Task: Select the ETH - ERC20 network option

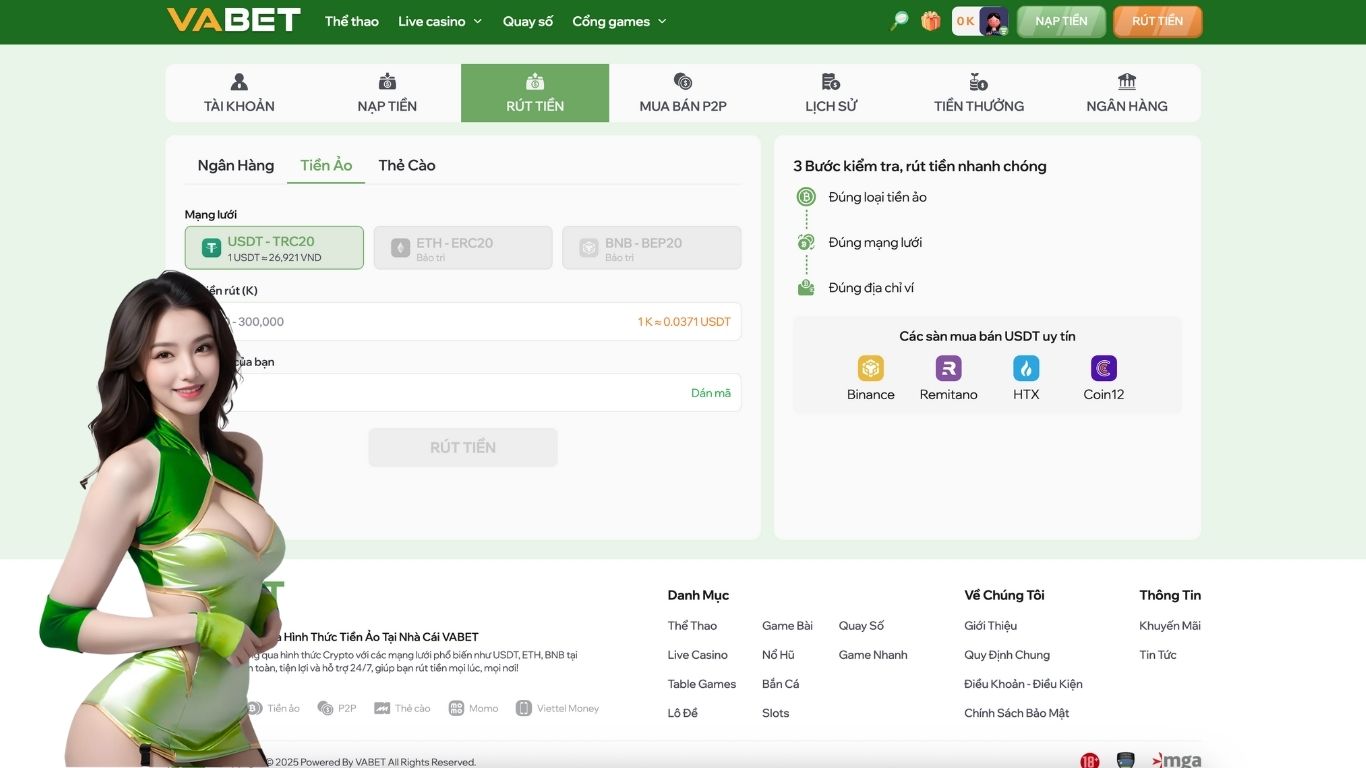Action: point(463,248)
